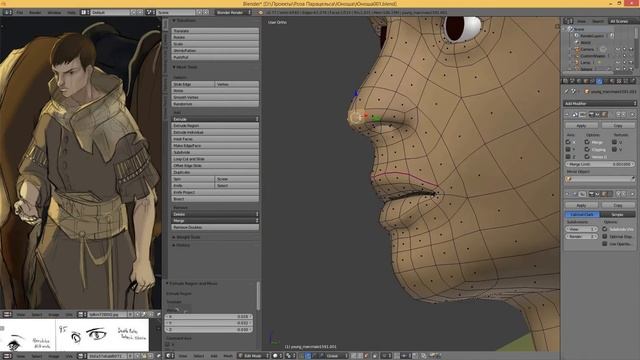Click the Mirror Object field cube icon
This screenshot has width=640, height=360.
tap(569, 179)
